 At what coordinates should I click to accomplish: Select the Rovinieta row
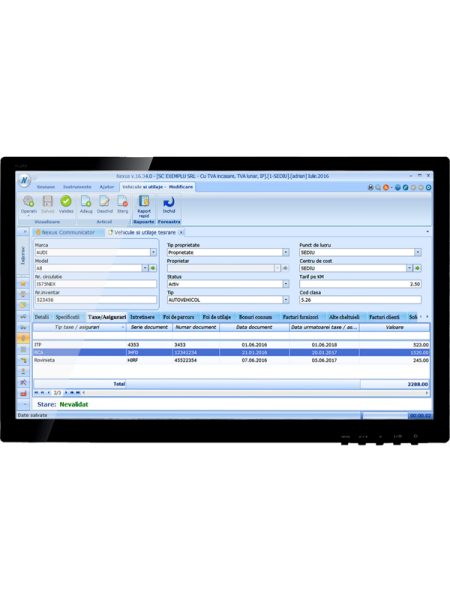point(231,360)
